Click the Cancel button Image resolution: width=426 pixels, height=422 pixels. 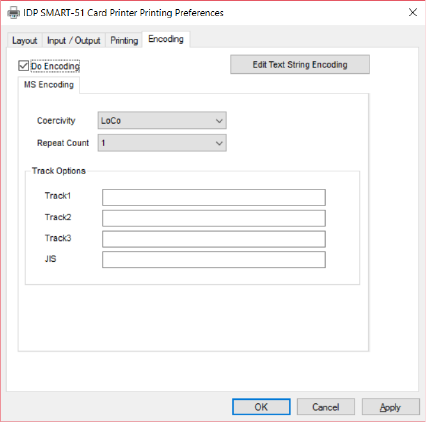pos(326,407)
